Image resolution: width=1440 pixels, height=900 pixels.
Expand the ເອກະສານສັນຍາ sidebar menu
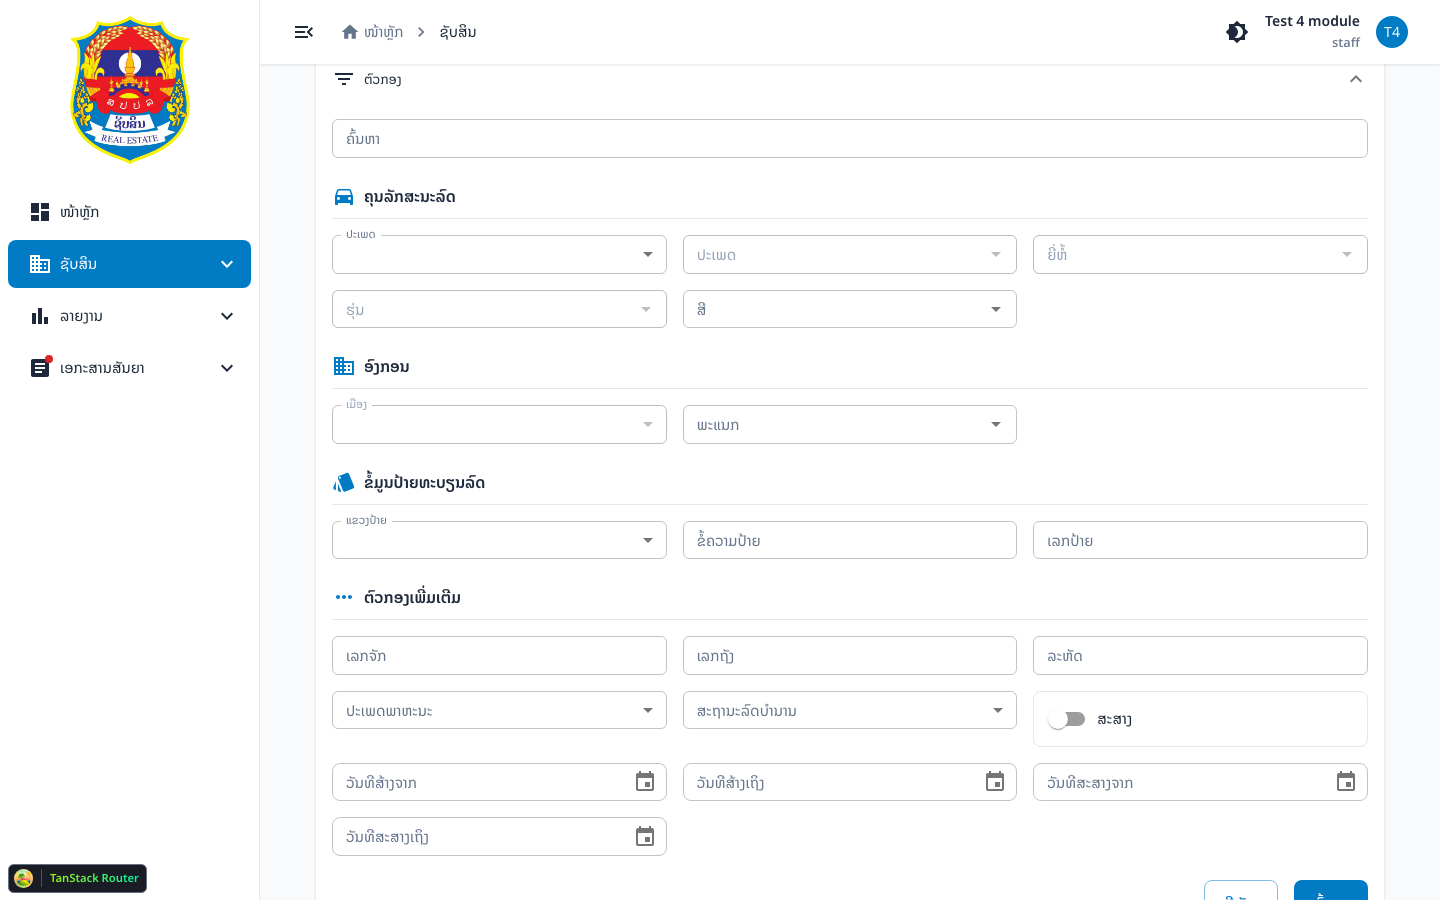pyautogui.click(x=130, y=368)
